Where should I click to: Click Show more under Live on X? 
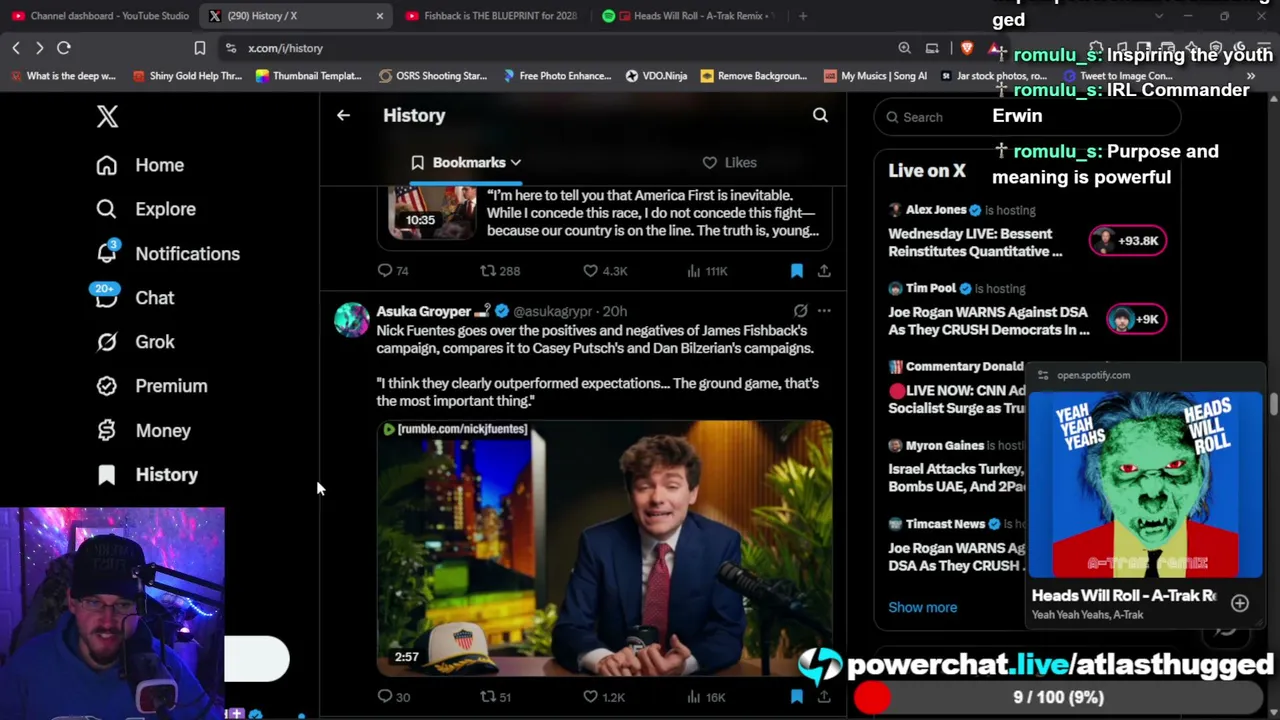(x=922, y=607)
